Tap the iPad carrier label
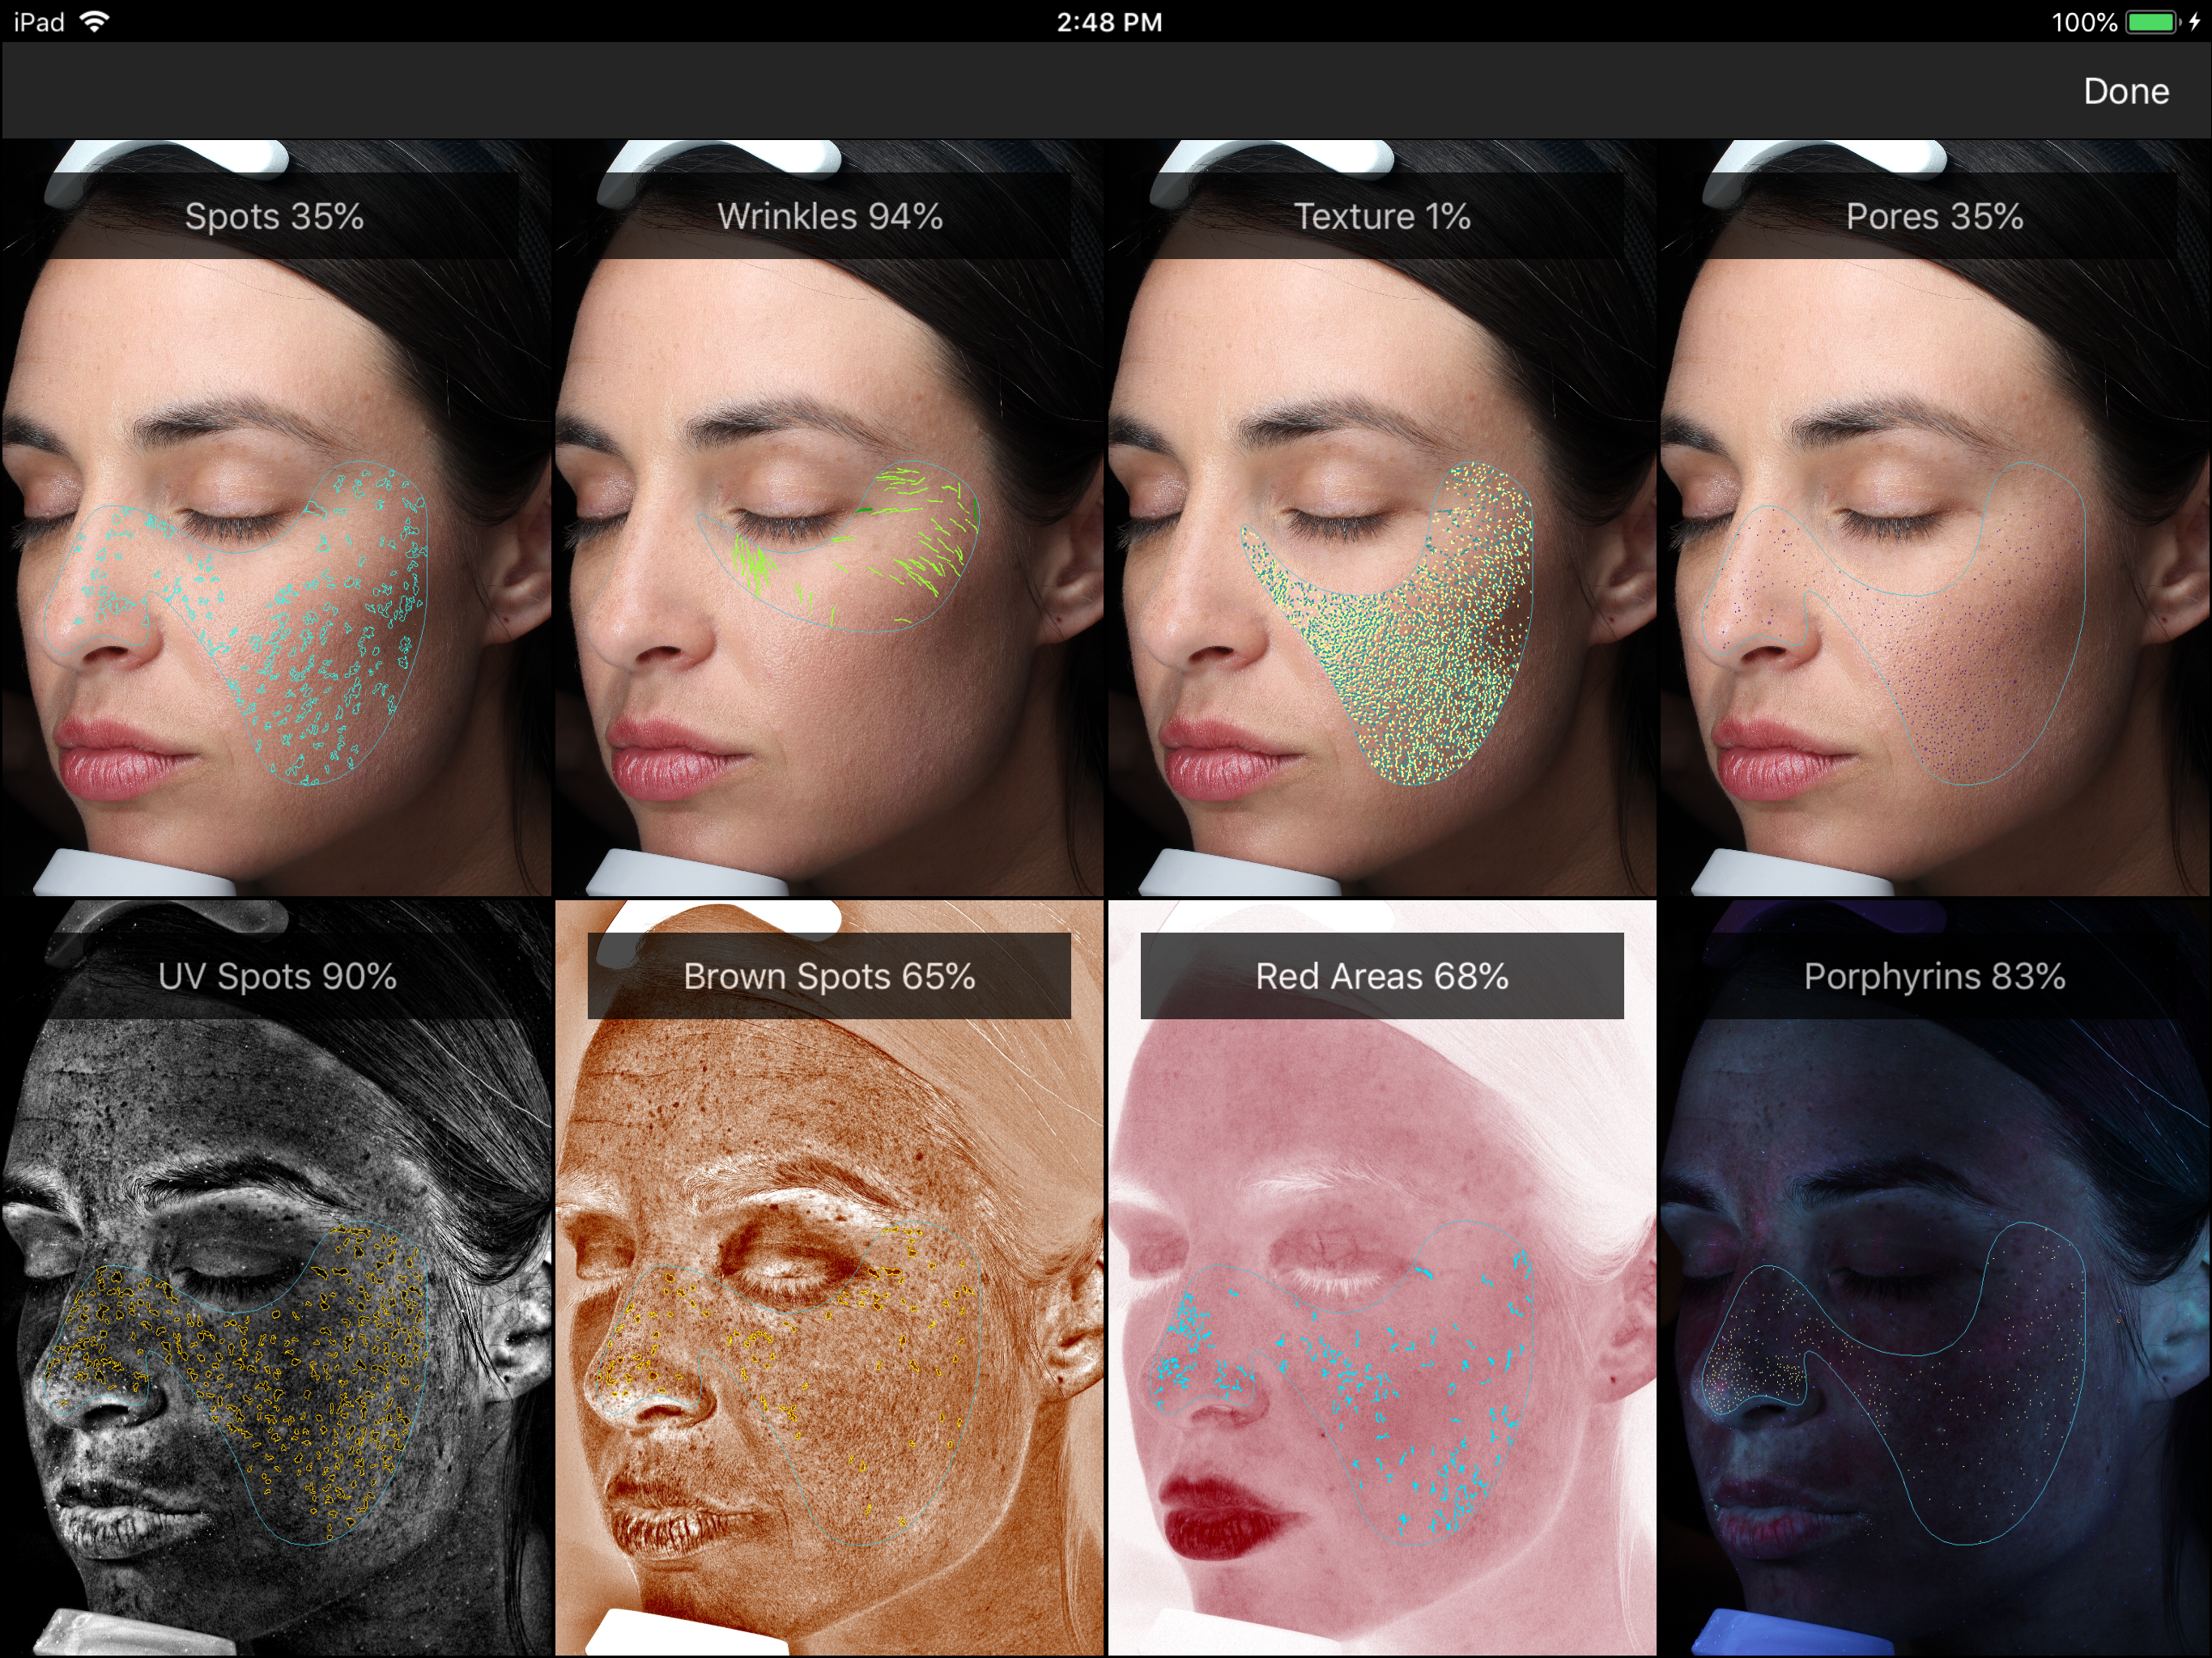The width and height of the screenshot is (2212, 1658). coord(39,22)
